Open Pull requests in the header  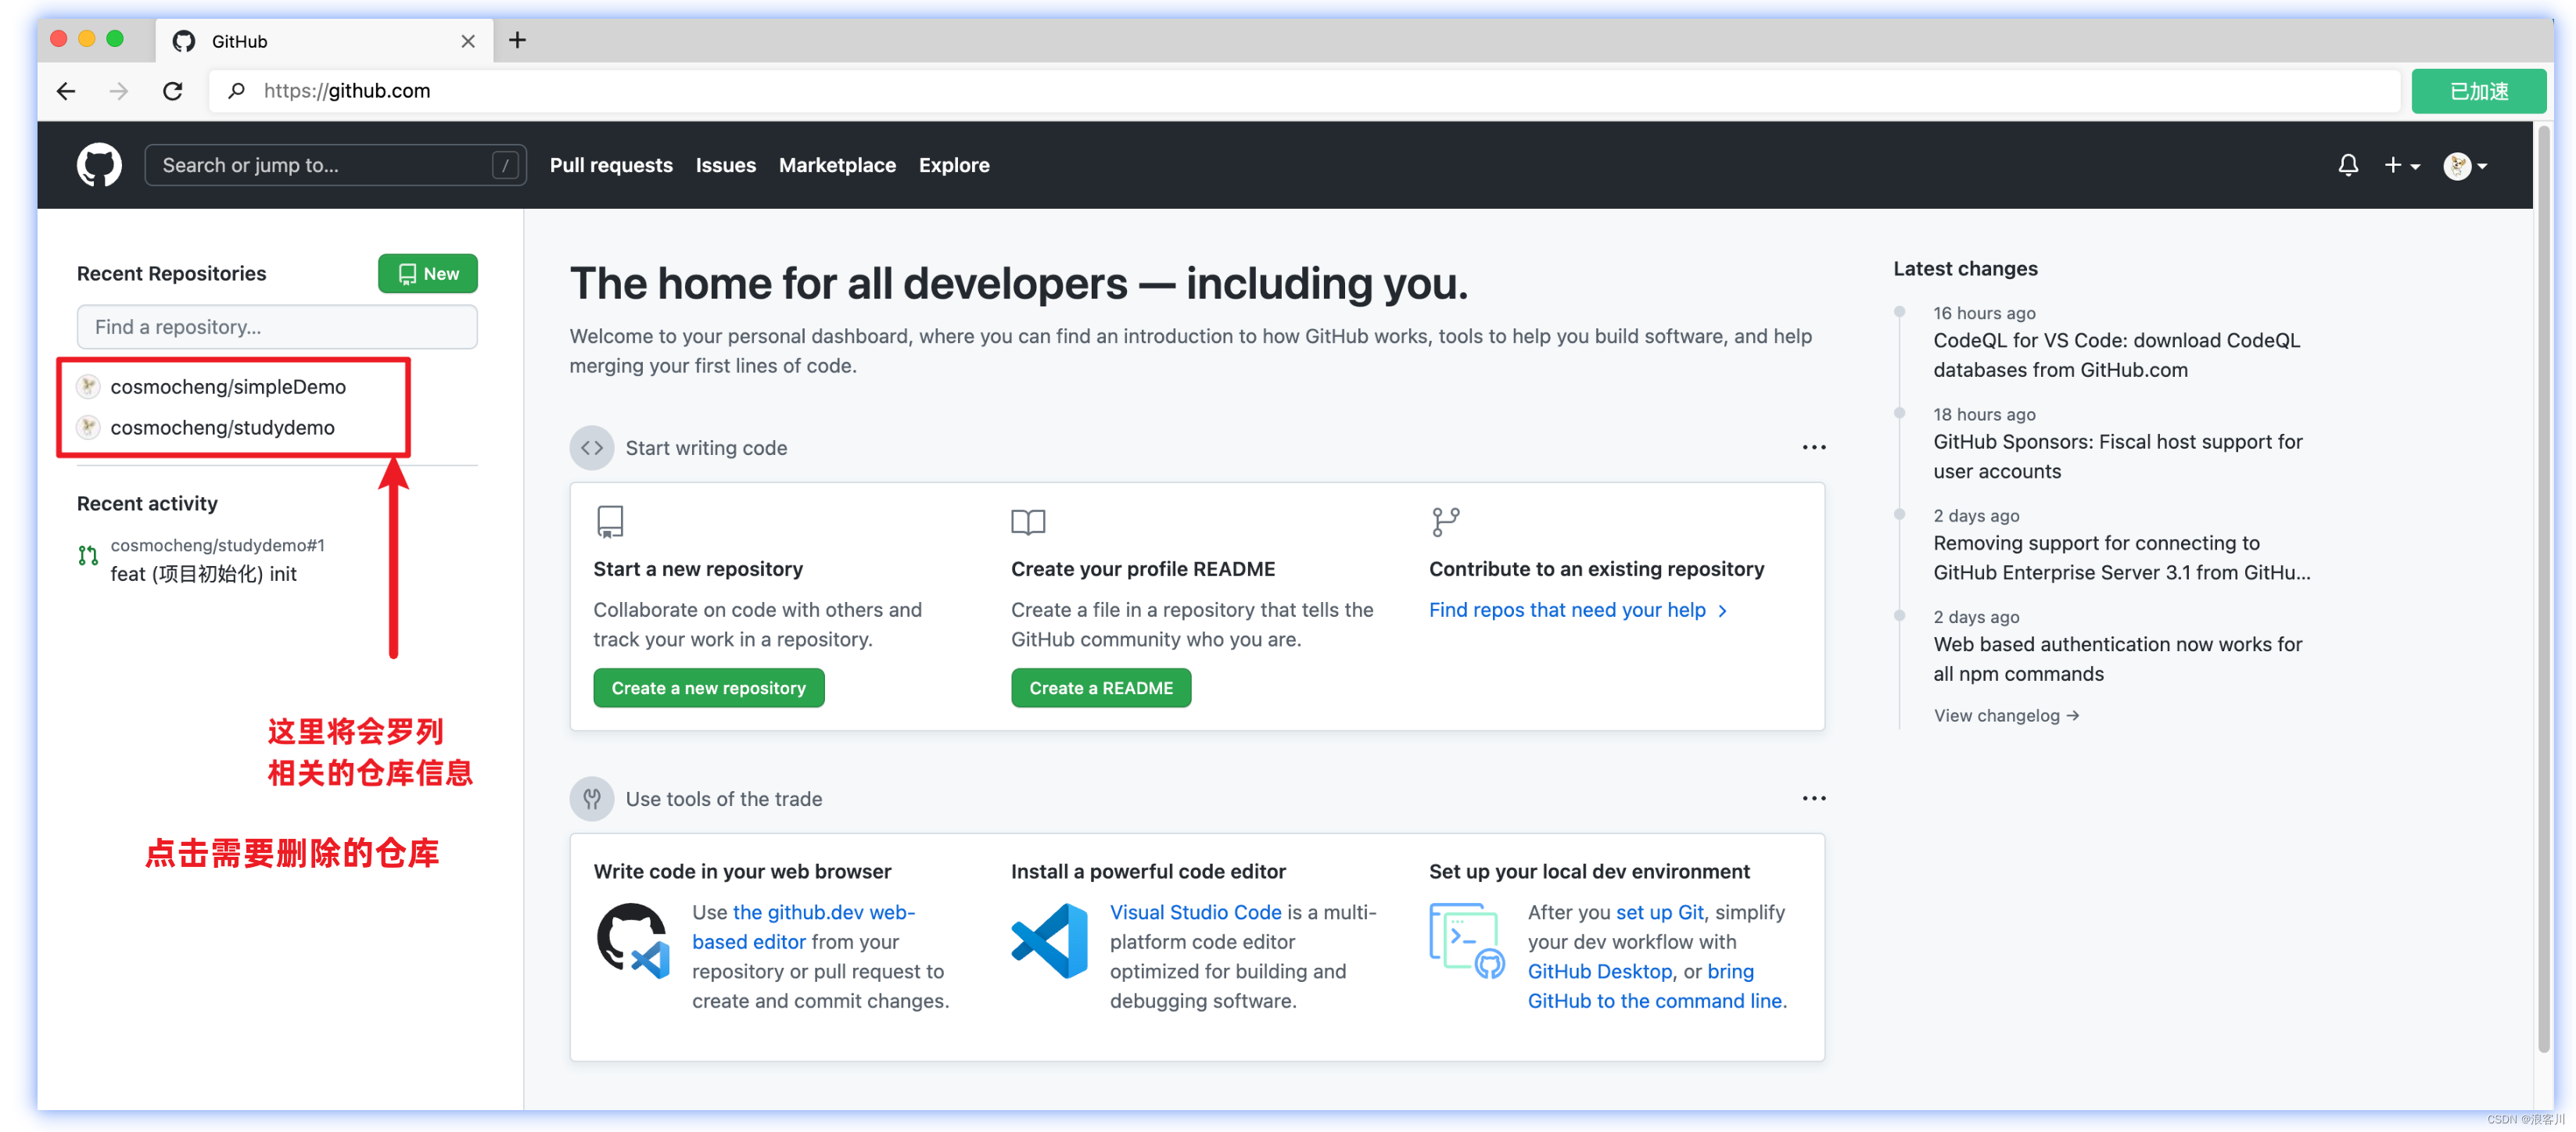tap(611, 165)
